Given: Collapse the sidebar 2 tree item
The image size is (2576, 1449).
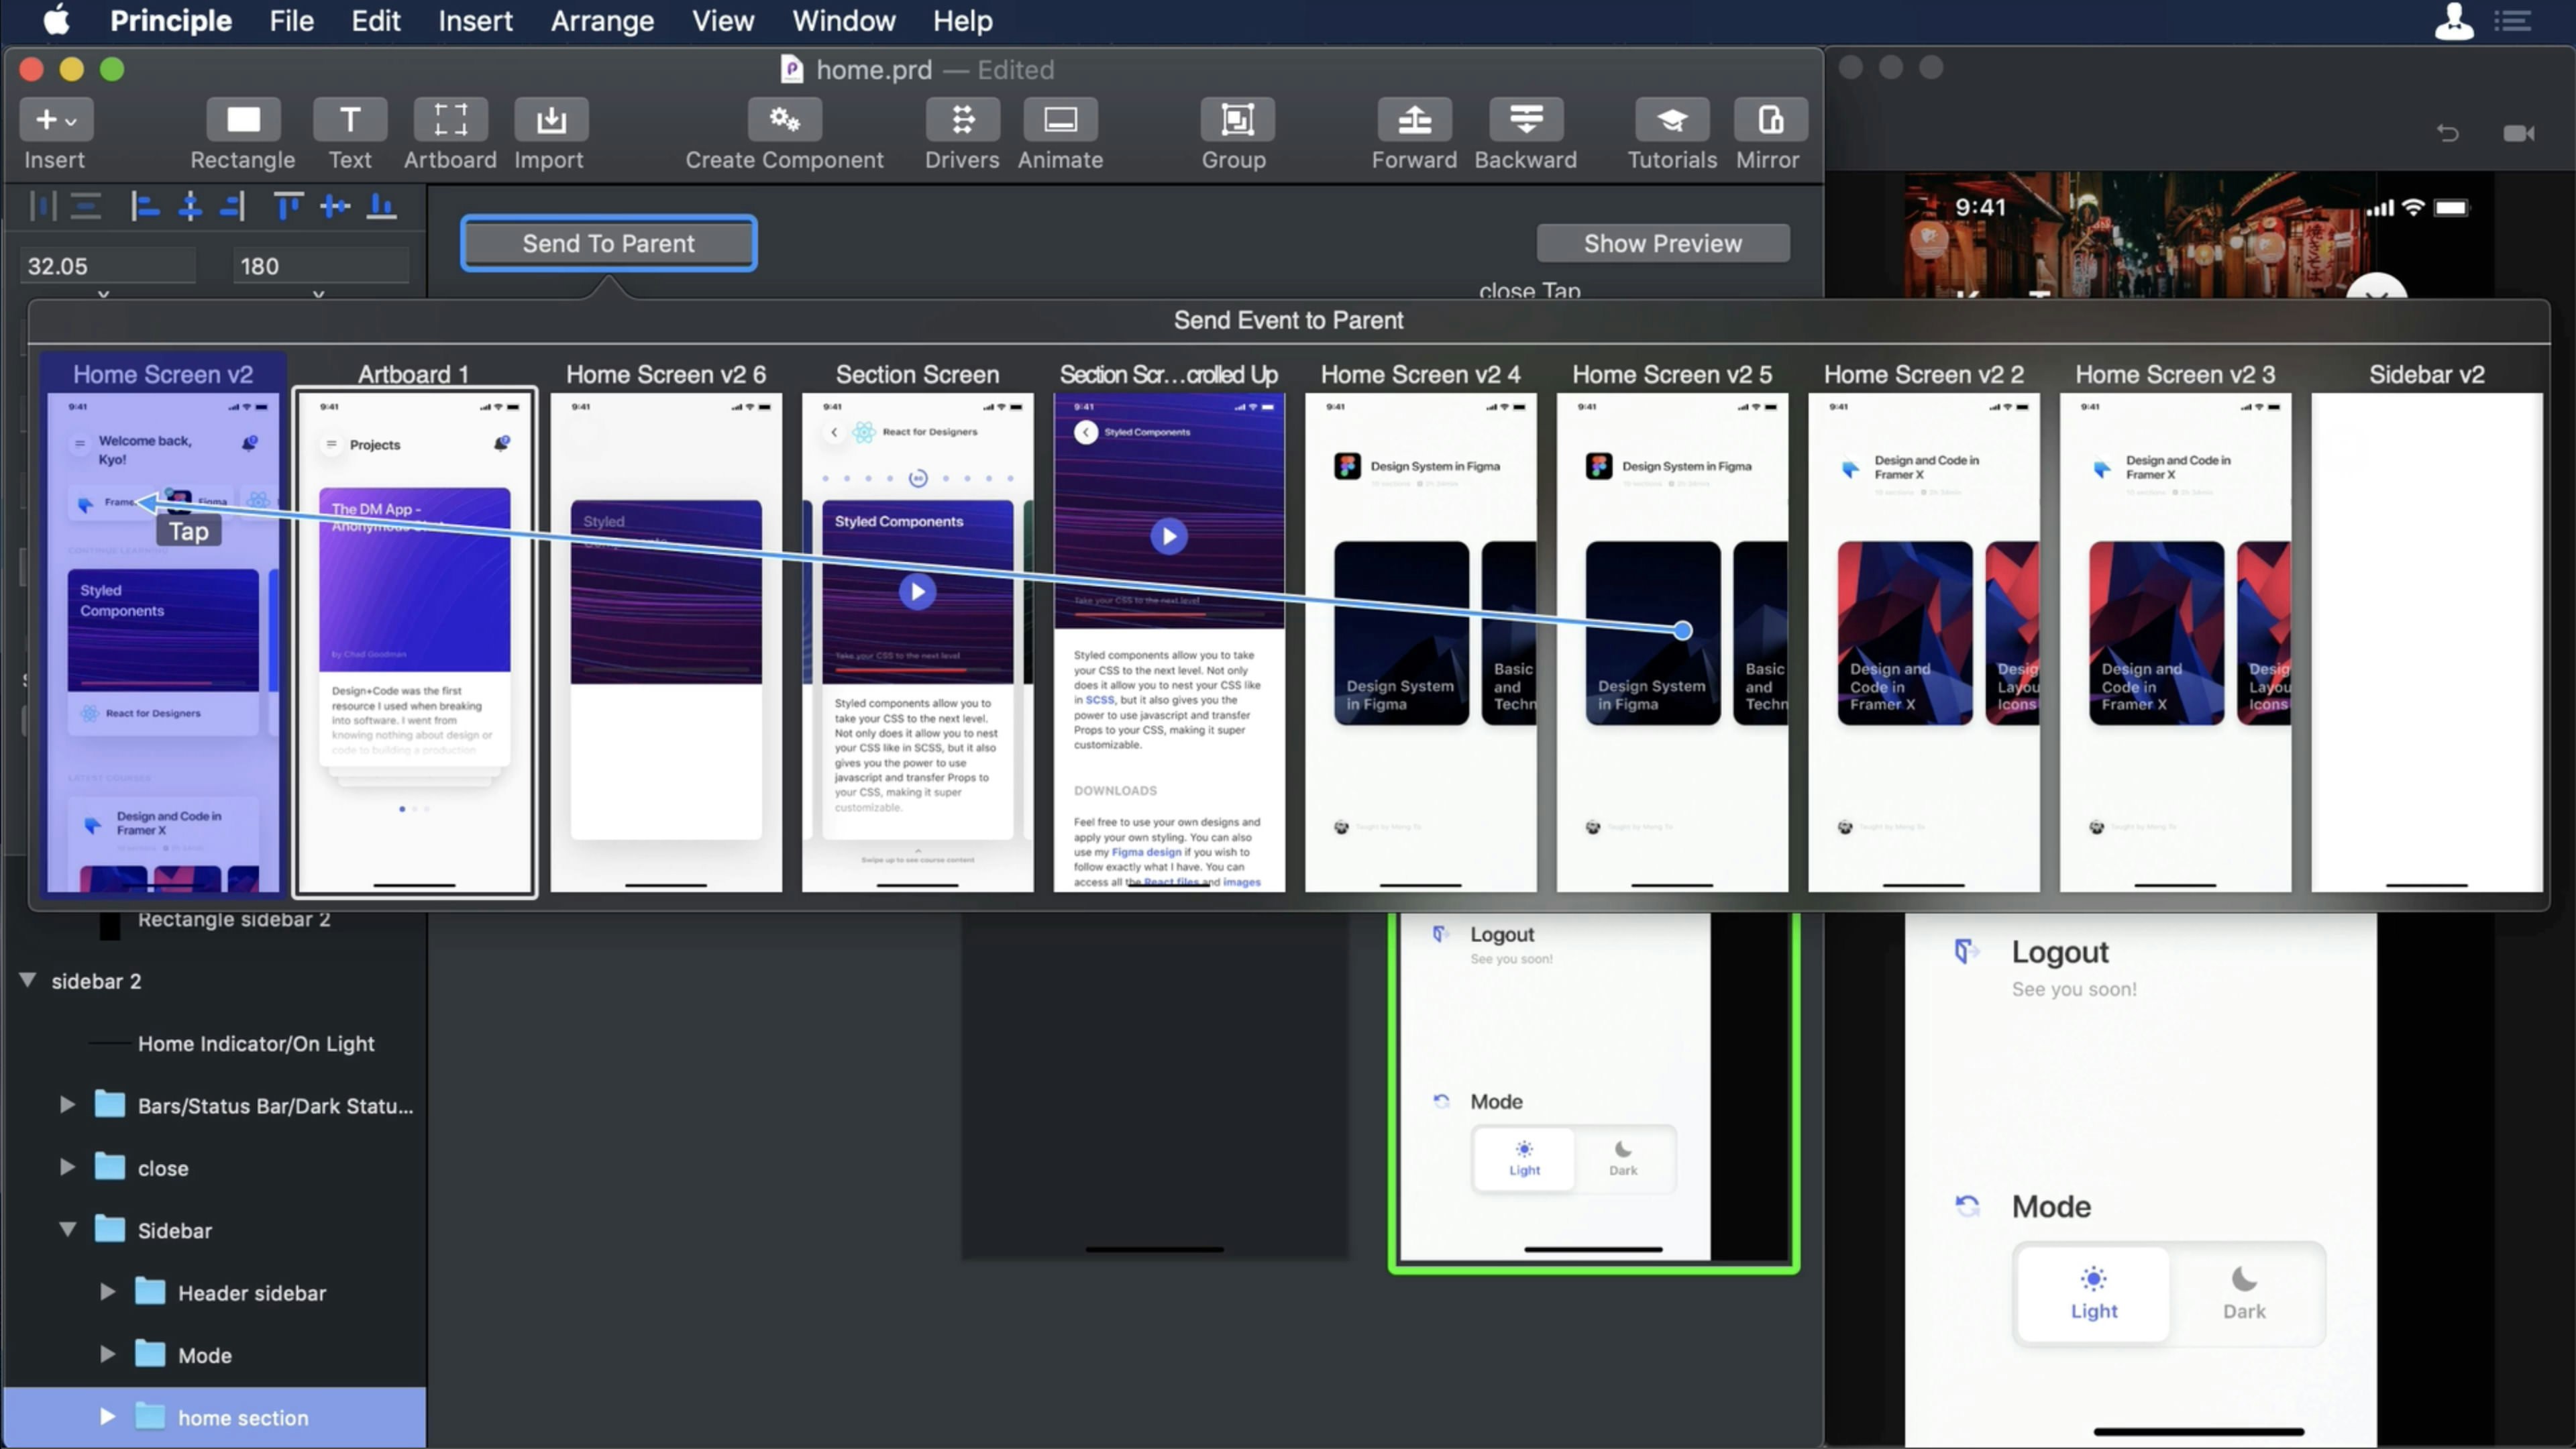Looking at the screenshot, I should [x=27, y=980].
